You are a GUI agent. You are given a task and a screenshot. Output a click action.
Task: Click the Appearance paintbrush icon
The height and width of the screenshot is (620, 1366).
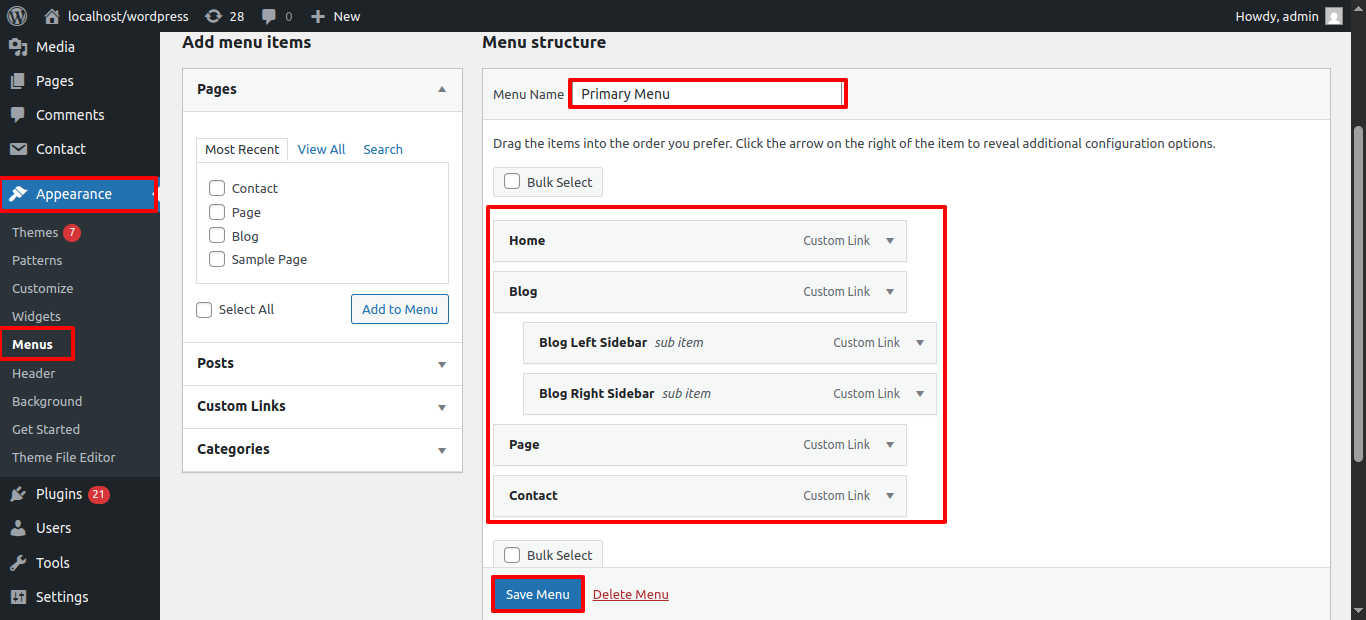pyautogui.click(x=18, y=194)
